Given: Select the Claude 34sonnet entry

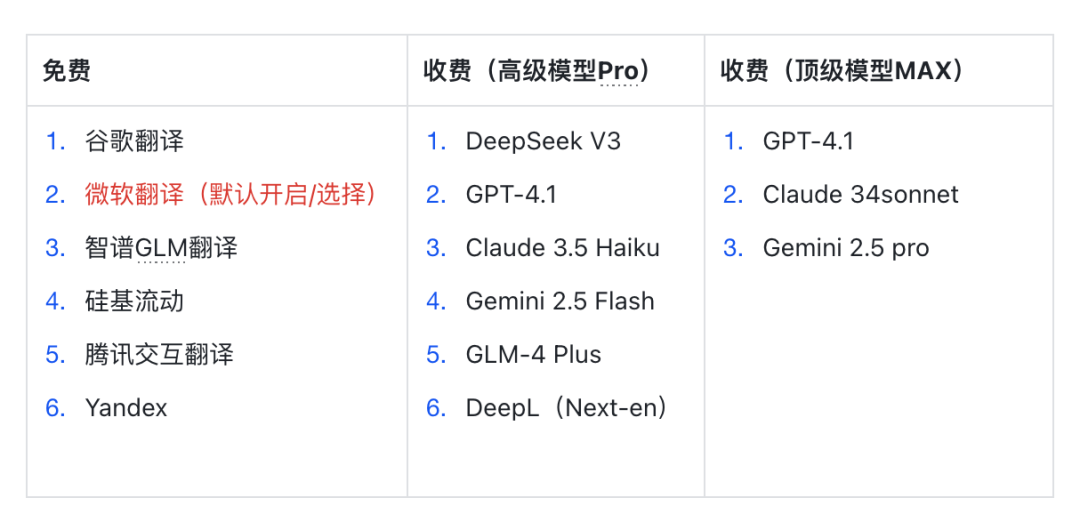Looking at the screenshot, I should [x=860, y=194].
